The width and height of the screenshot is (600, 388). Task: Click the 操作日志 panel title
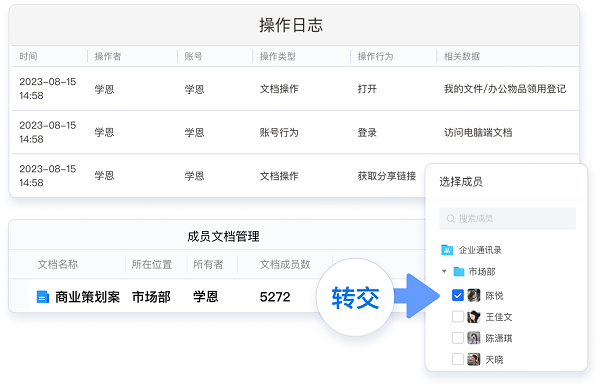pos(291,25)
